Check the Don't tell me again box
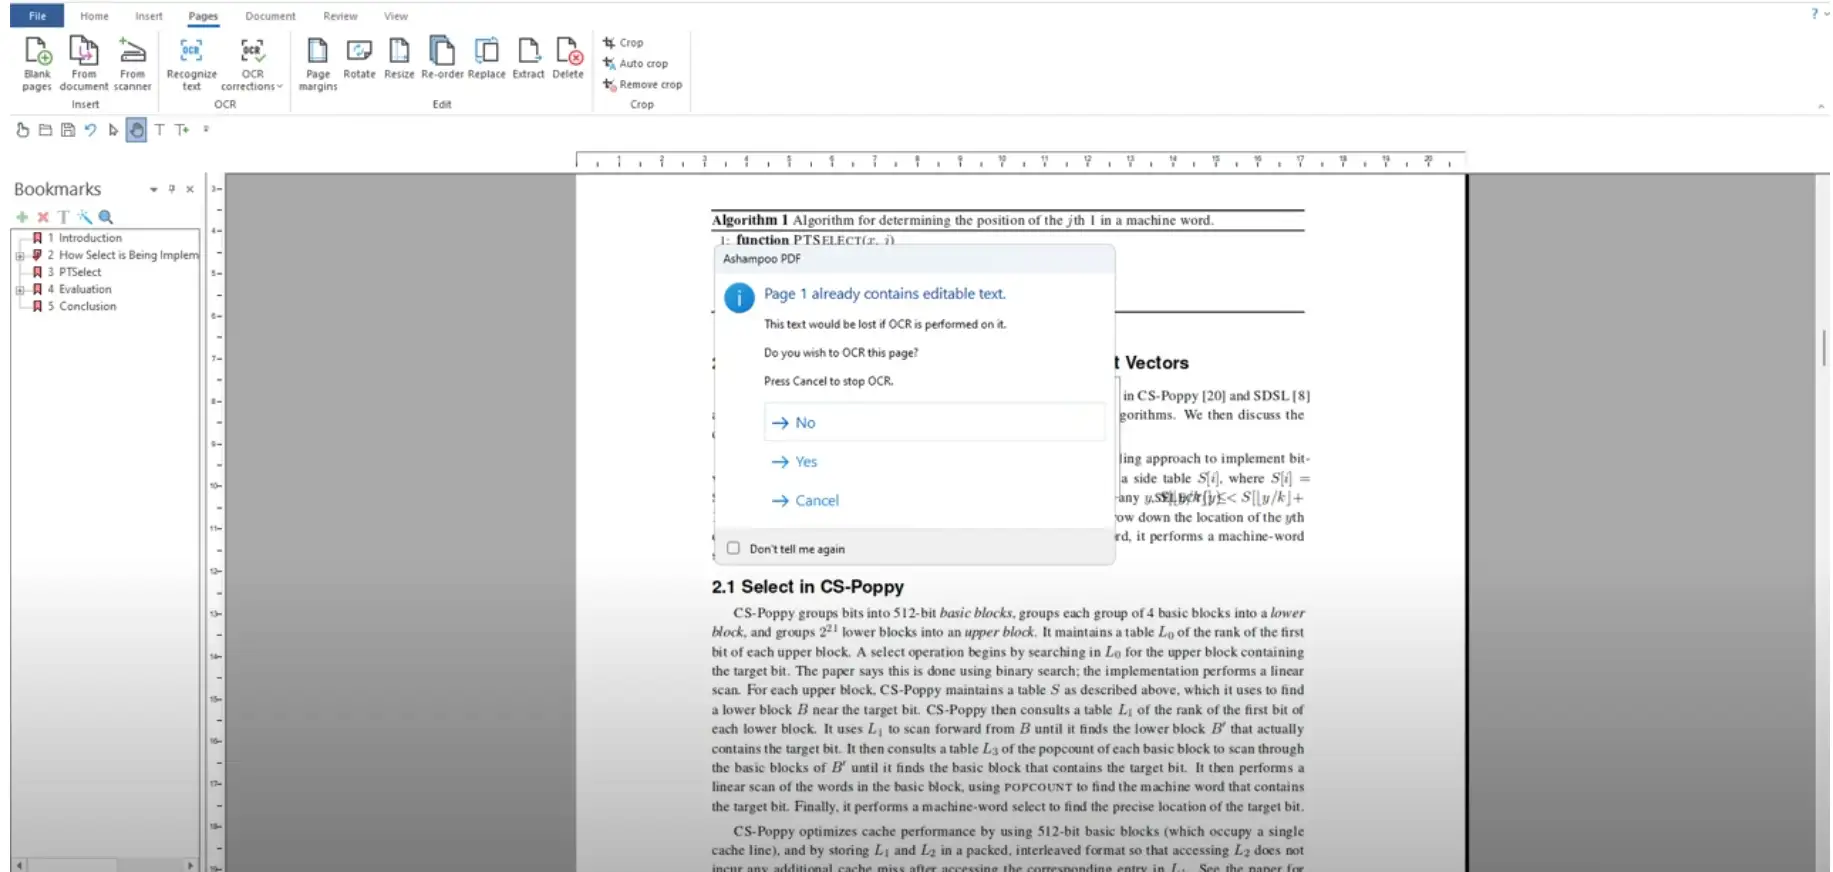Screen dimensions: 1833x872 [x=734, y=548]
